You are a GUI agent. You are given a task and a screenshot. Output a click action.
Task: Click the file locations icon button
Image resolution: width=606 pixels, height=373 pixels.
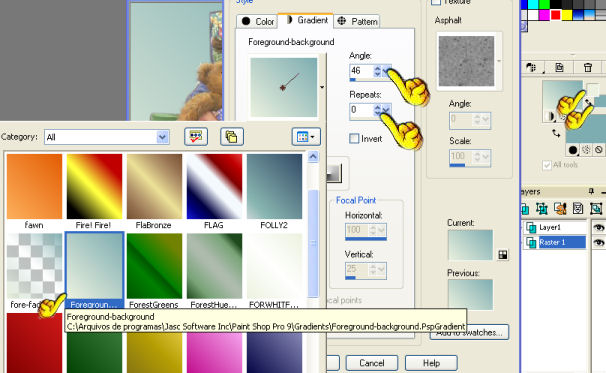[232, 137]
